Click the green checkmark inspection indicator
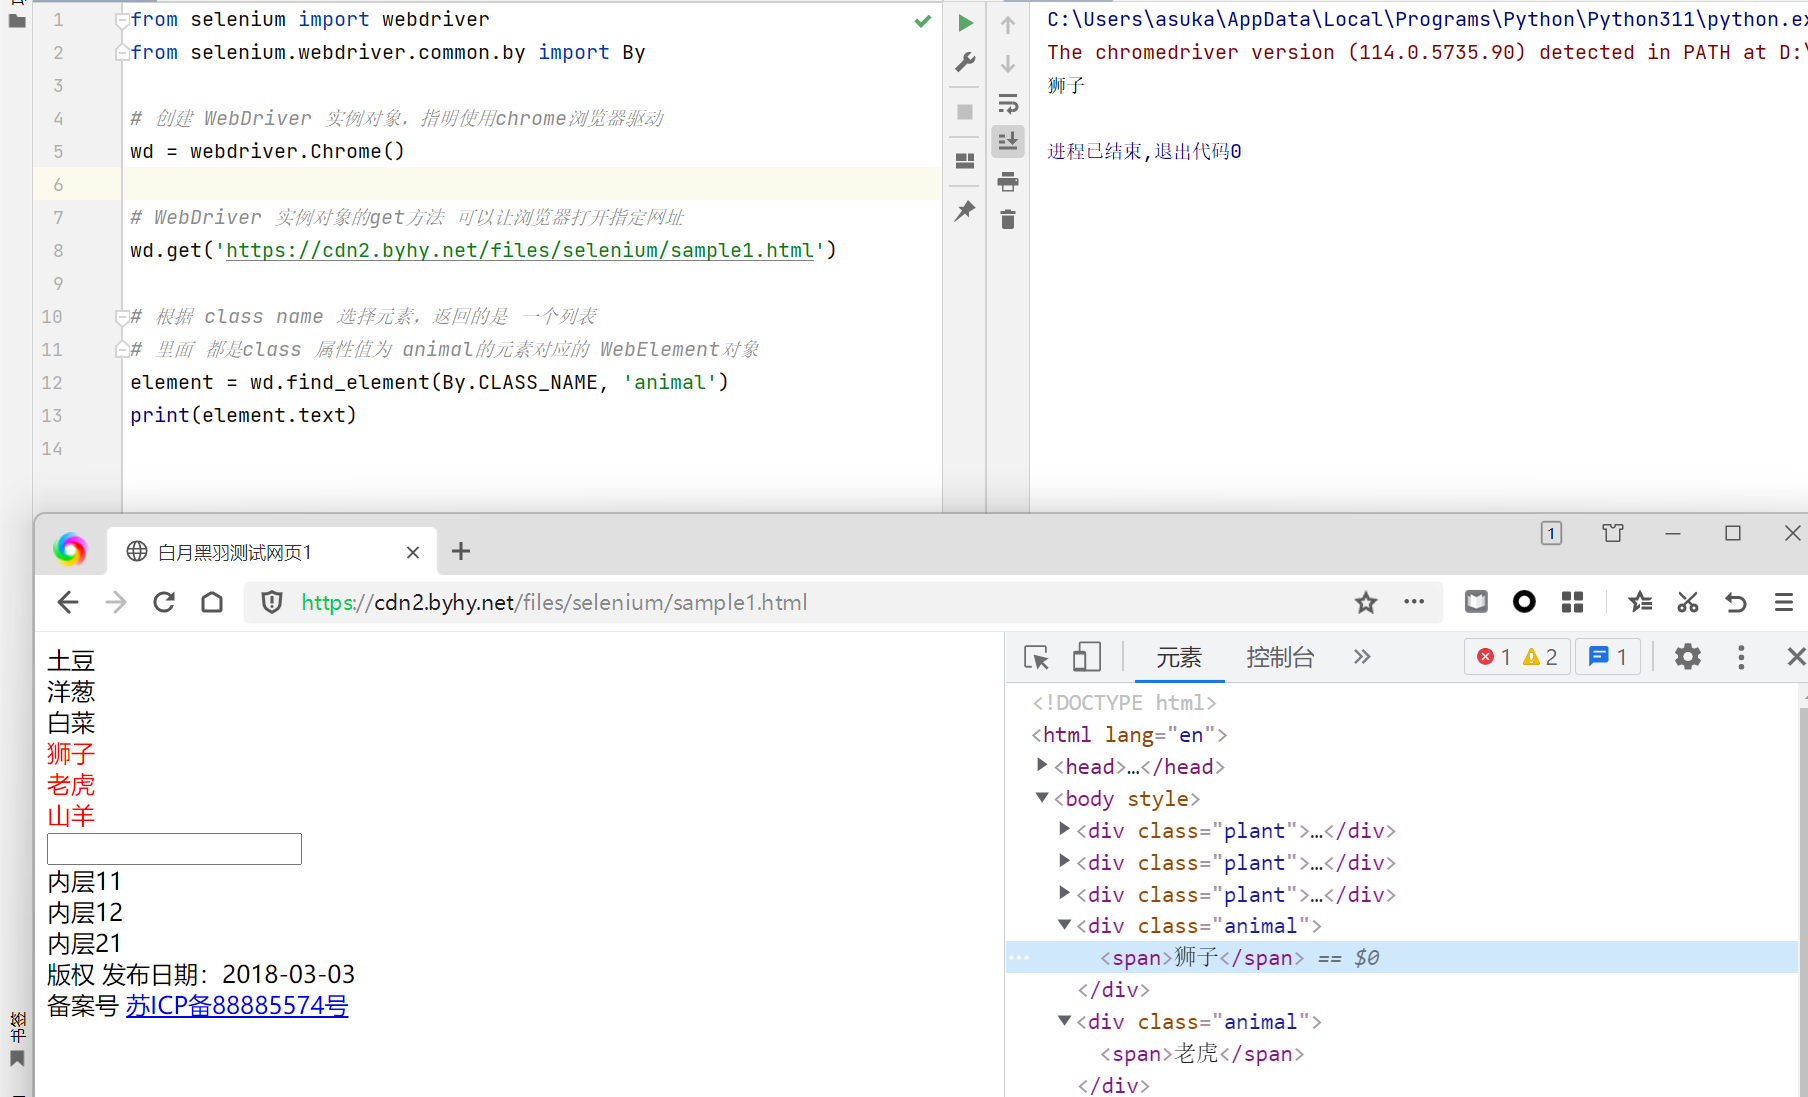This screenshot has height=1097, width=1808. coord(923,21)
